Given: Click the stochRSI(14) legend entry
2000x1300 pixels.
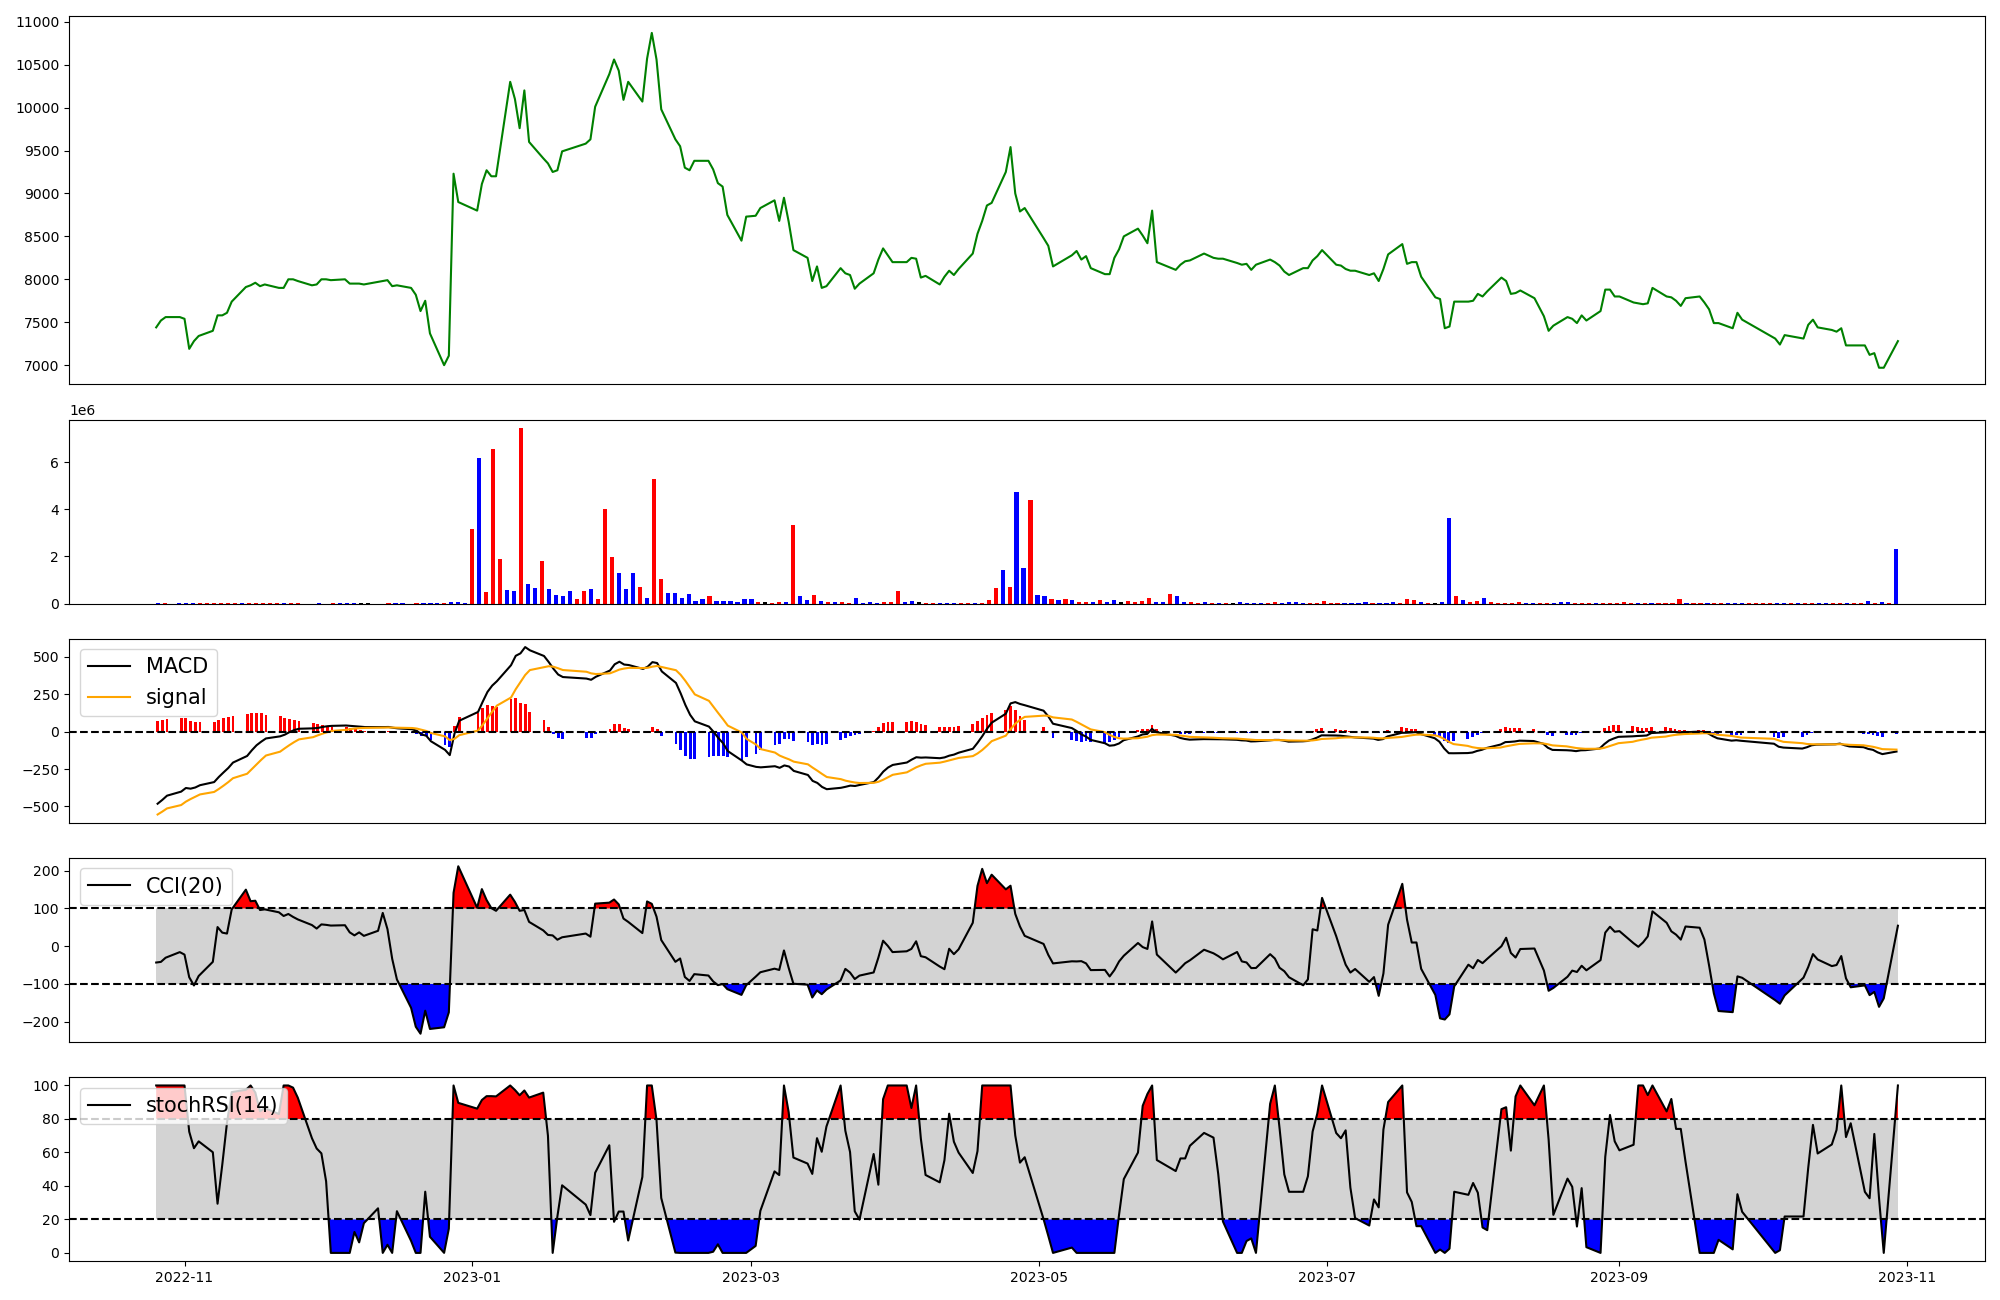Looking at the screenshot, I should click(211, 1105).
